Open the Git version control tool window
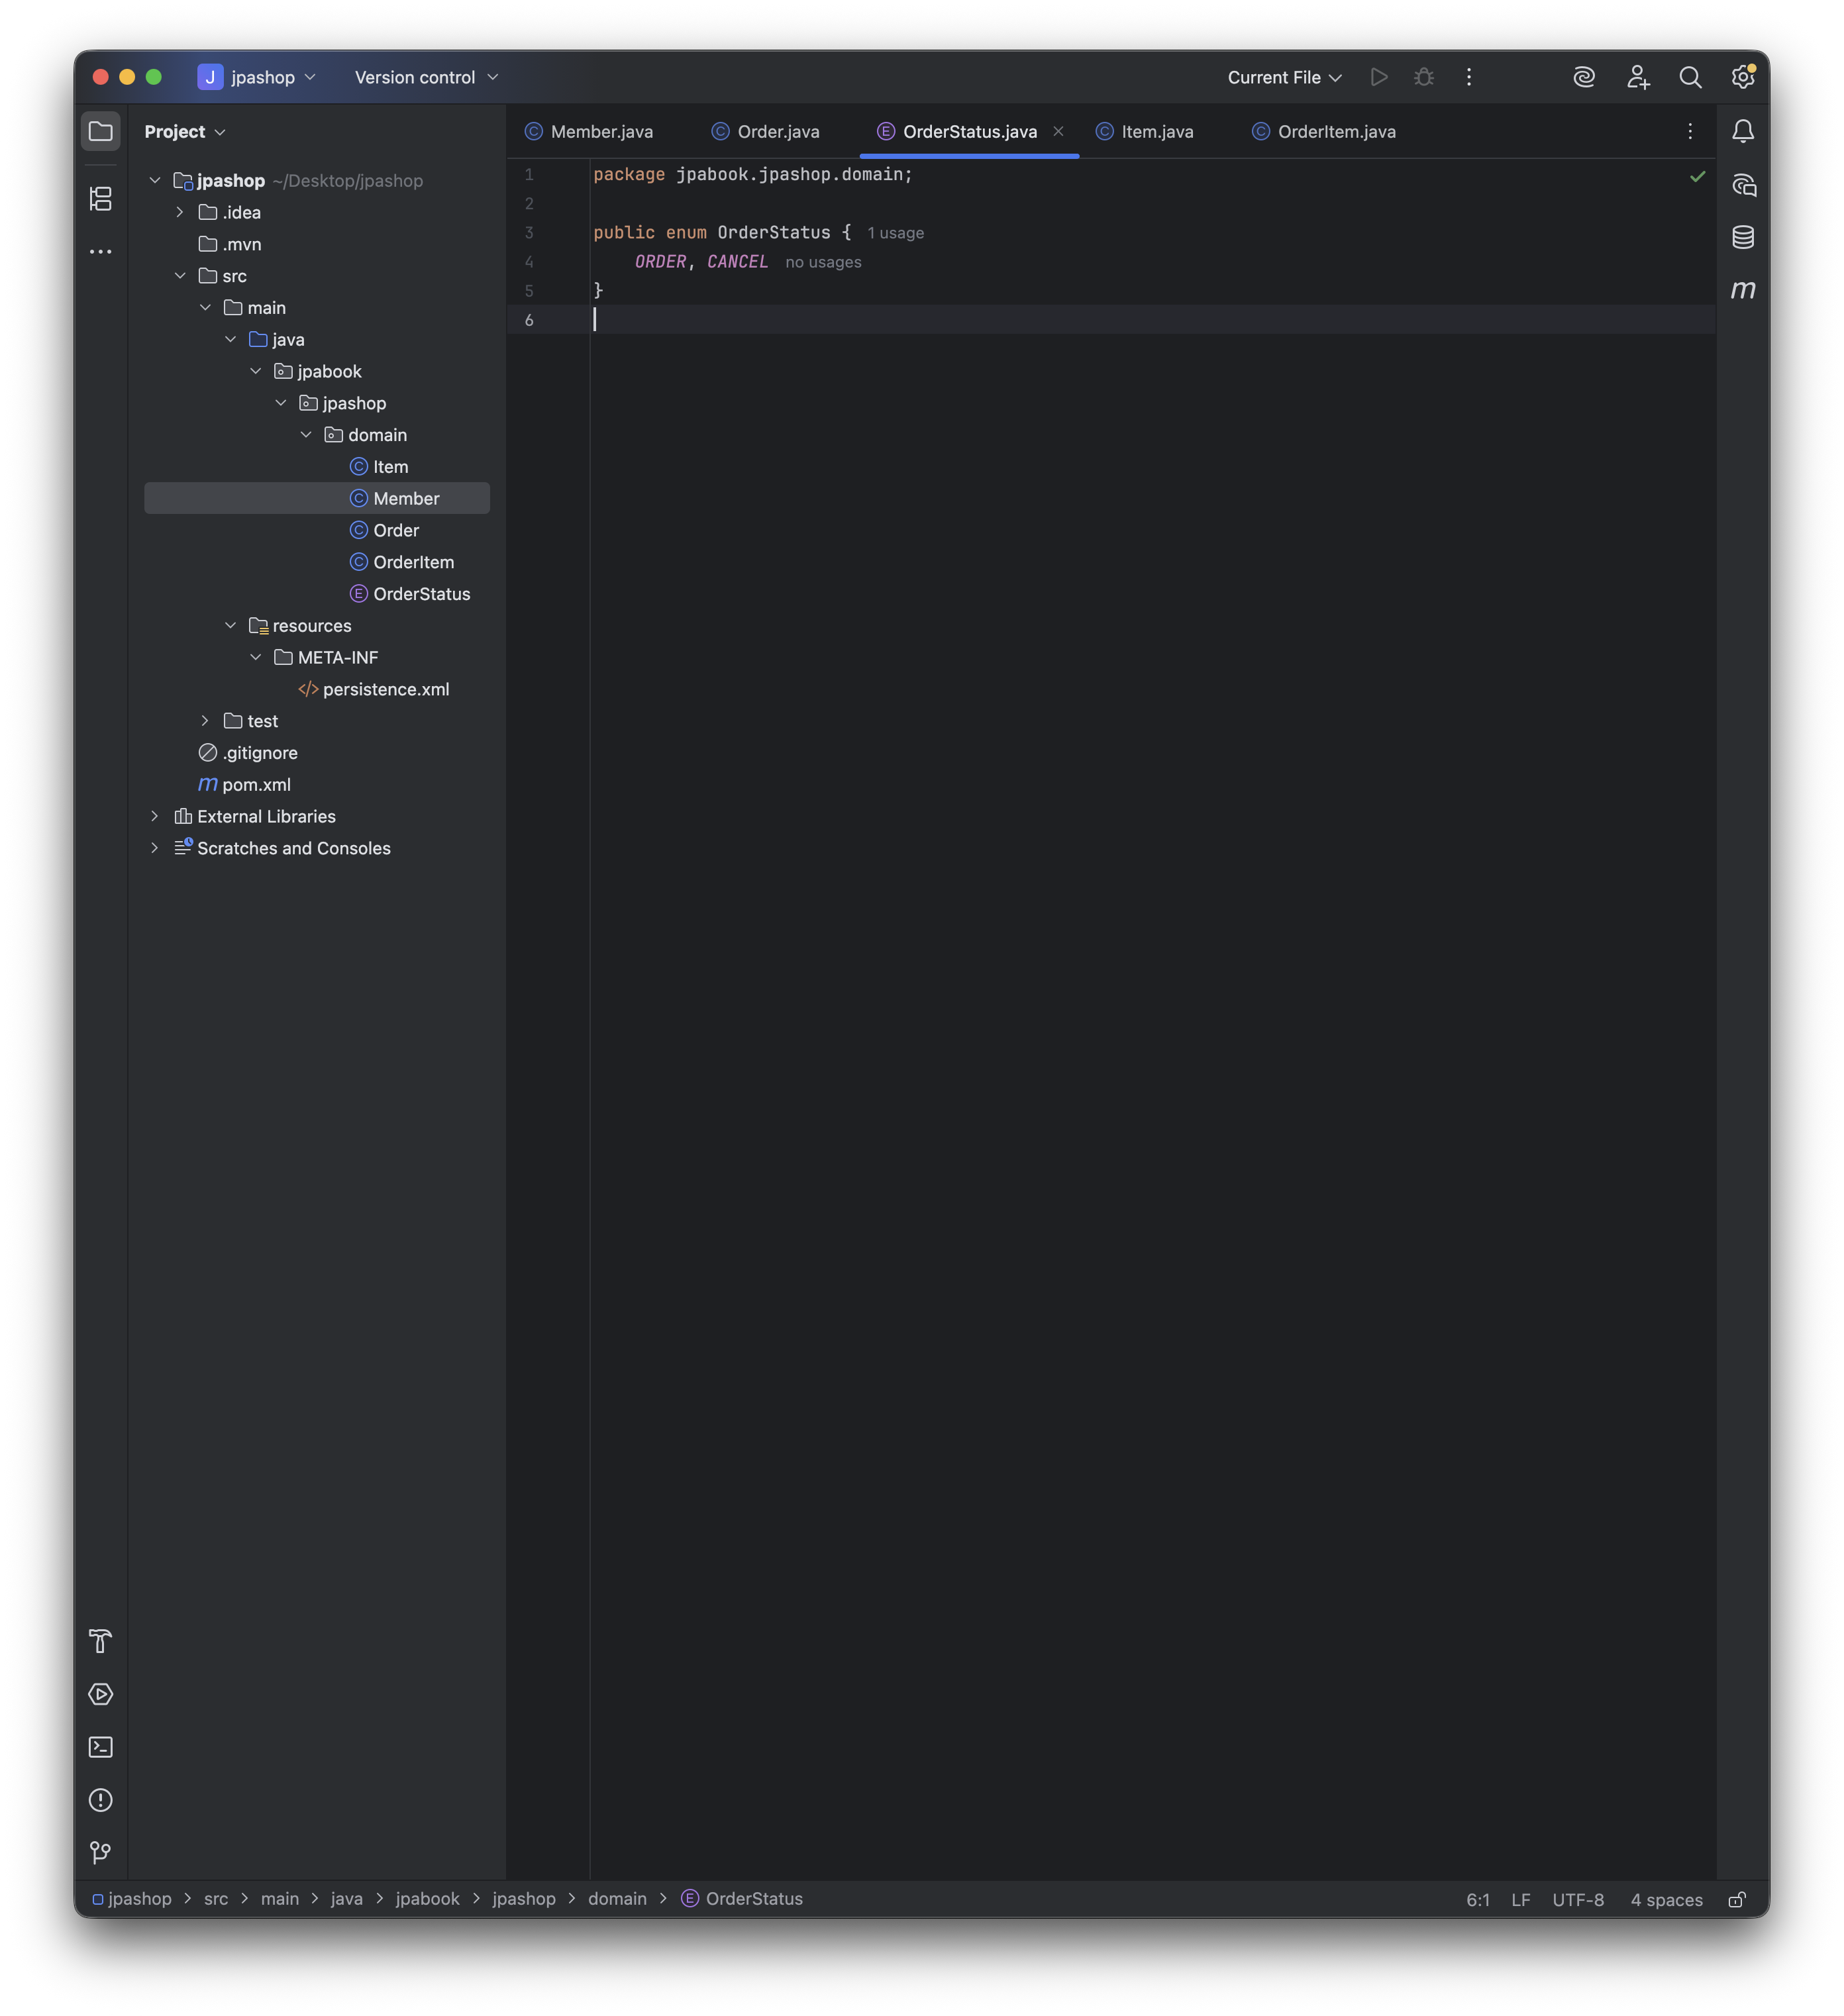 [x=101, y=1853]
